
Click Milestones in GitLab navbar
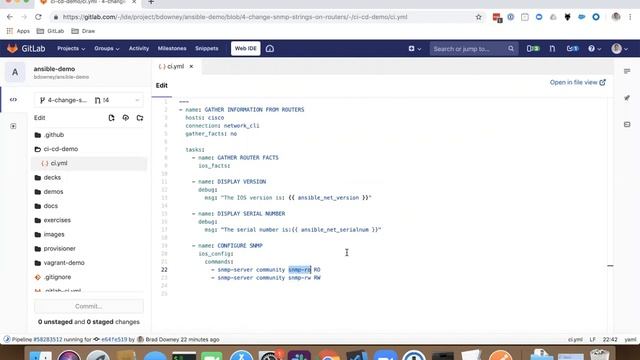172,49
